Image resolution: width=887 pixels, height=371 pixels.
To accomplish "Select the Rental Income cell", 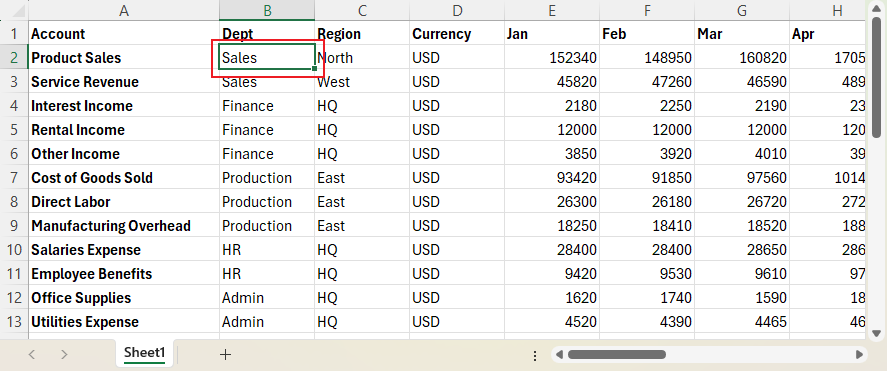I will point(124,130).
